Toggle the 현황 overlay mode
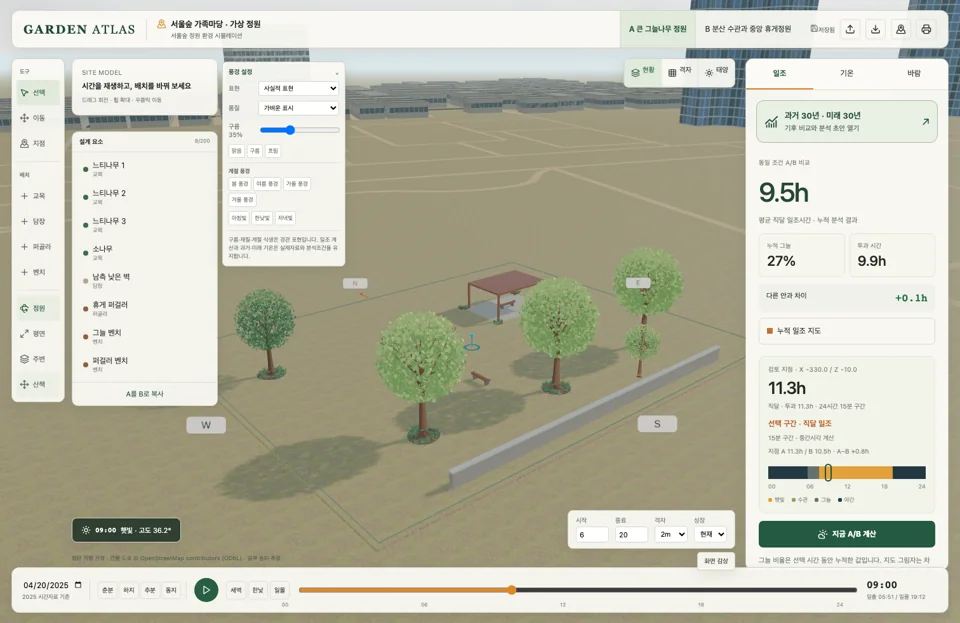This screenshot has width=960, height=623. tap(643, 72)
